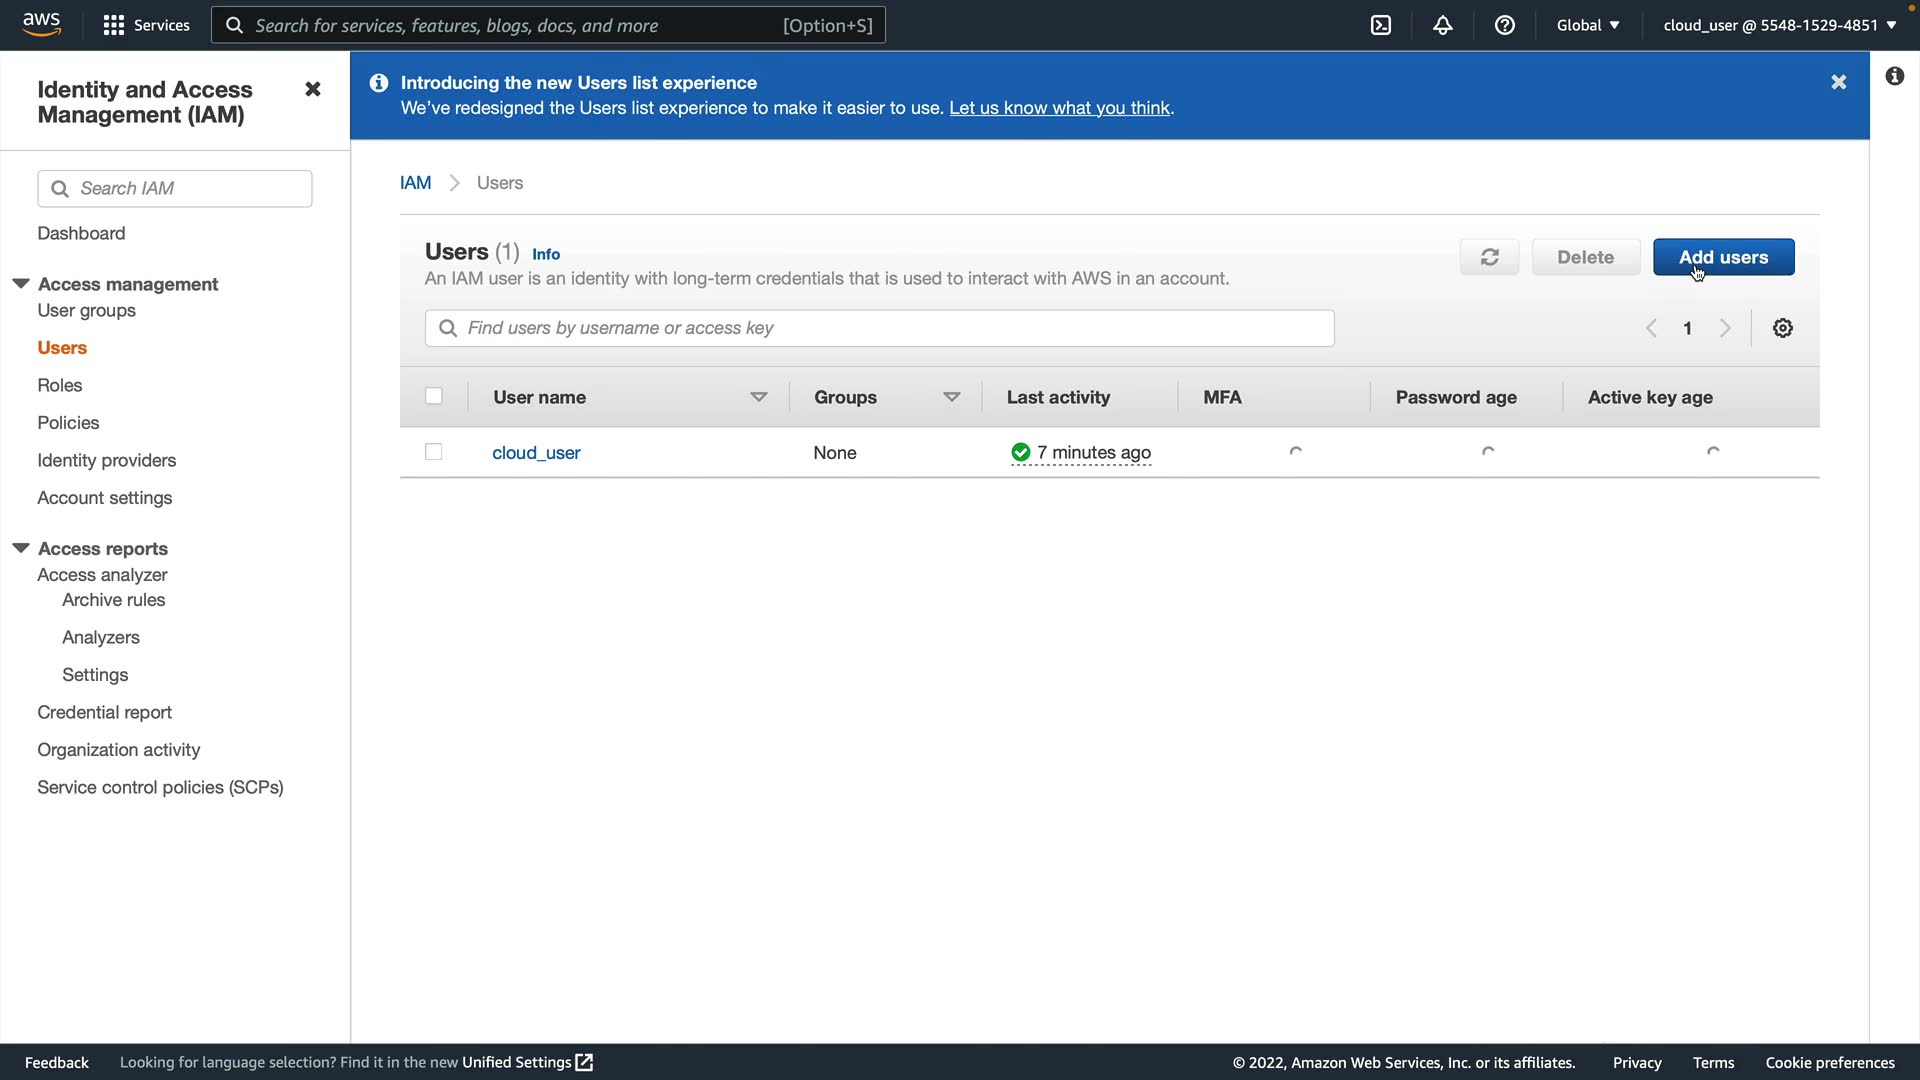The height and width of the screenshot is (1080, 1920).
Task: Click the help question mark icon
Action: (x=1504, y=25)
